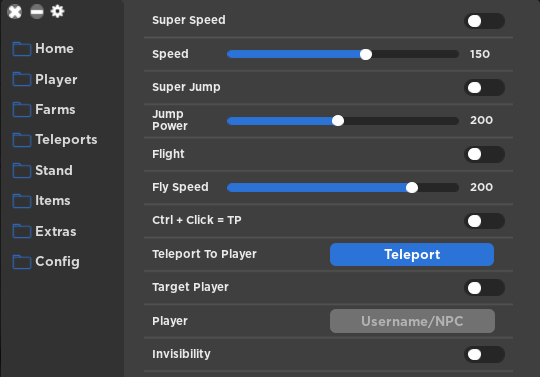Toggle Ctrl + Click = TP switch

coord(484,221)
